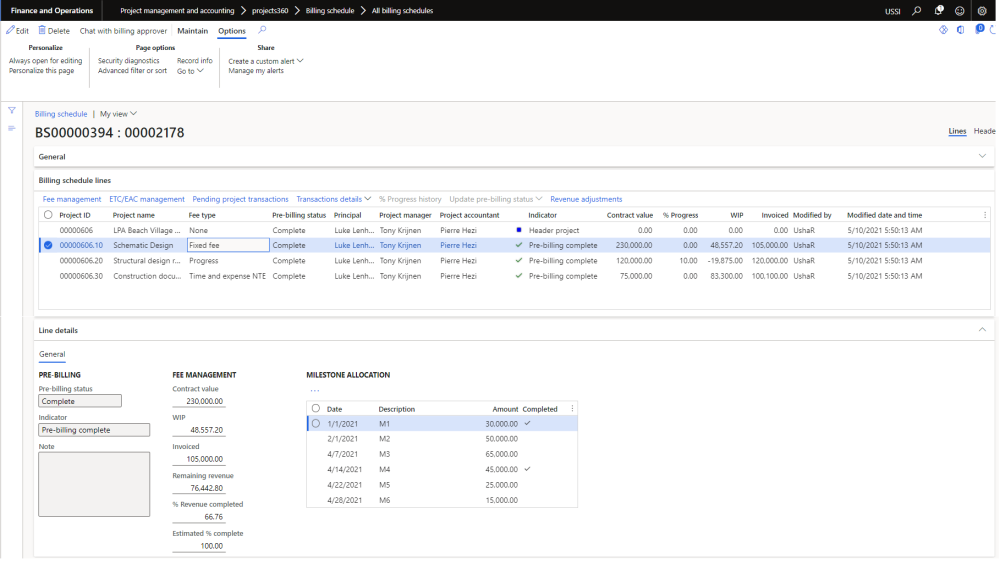The image size is (1000, 576).
Task: Click the Edit pencil icon
Action: click(10, 31)
